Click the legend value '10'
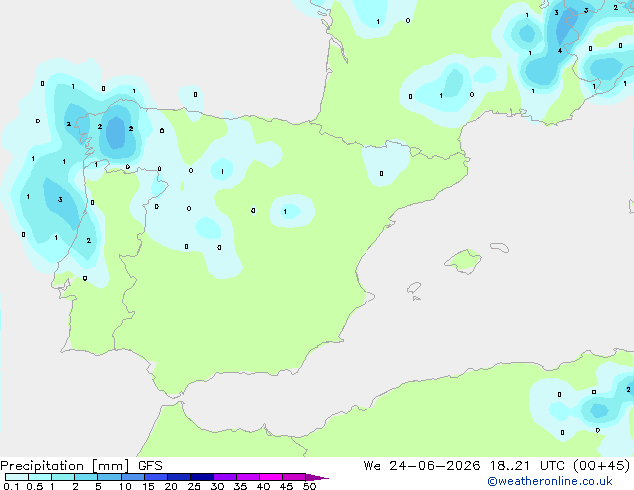The height and width of the screenshot is (490, 634). point(125,486)
